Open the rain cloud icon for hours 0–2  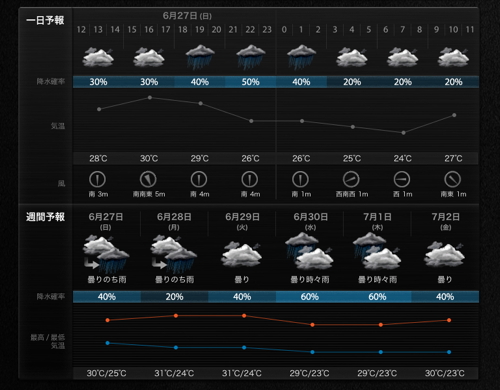(301, 57)
